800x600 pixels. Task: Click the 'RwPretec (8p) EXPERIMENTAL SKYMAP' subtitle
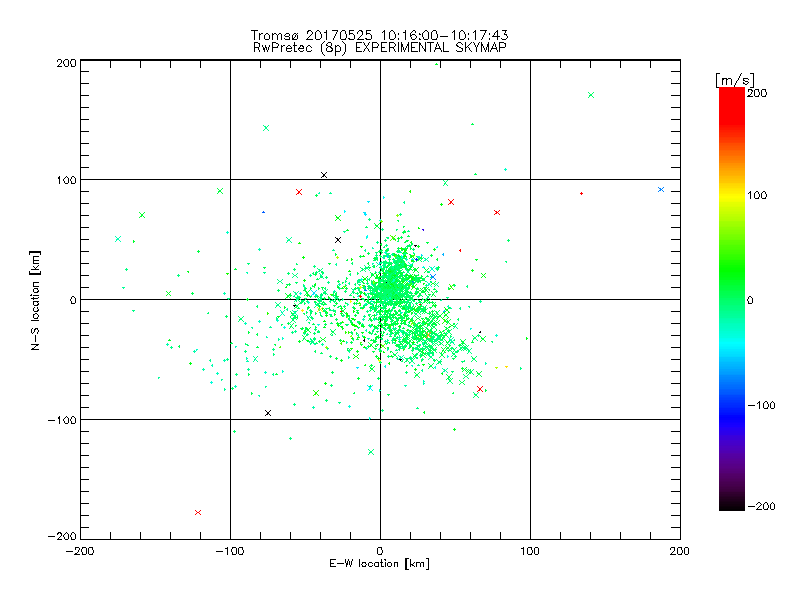coord(380,48)
